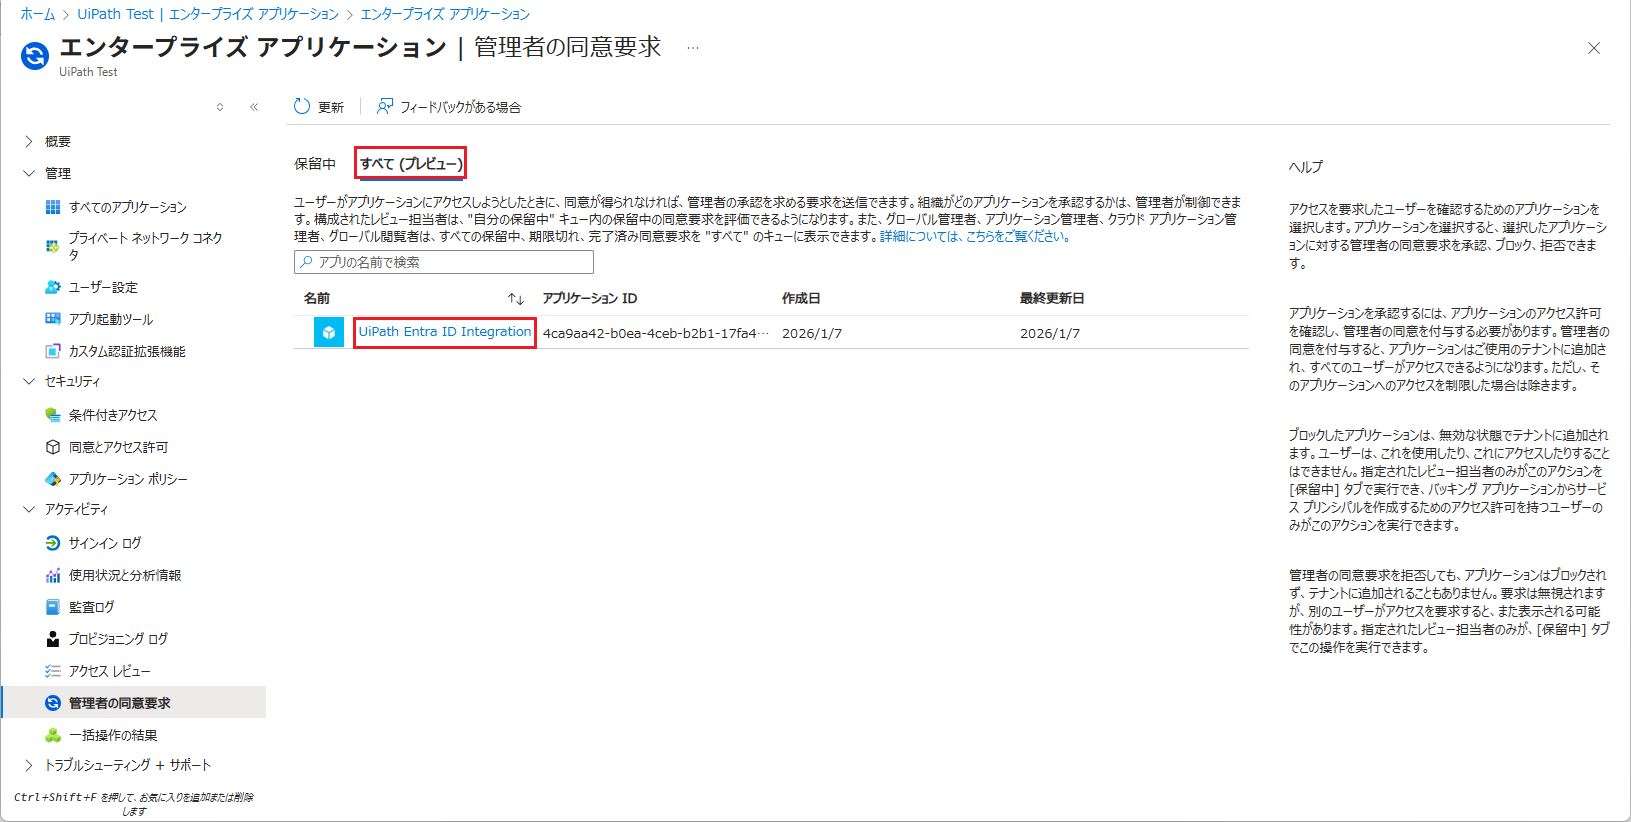Viewport: 1631px width, 822px height.
Task: Close the blade with X button
Action: pyautogui.click(x=1594, y=48)
